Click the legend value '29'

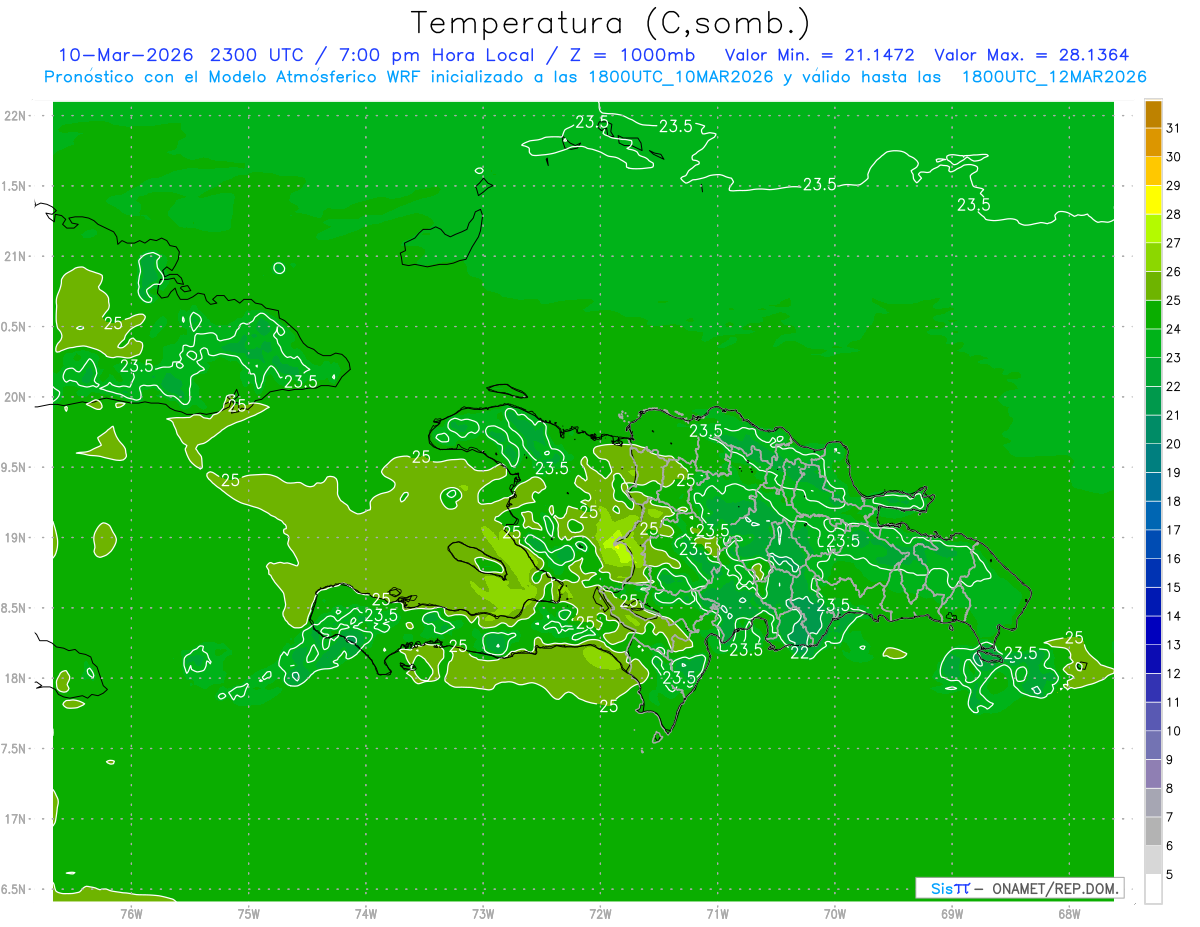click(x=1174, y=185)
